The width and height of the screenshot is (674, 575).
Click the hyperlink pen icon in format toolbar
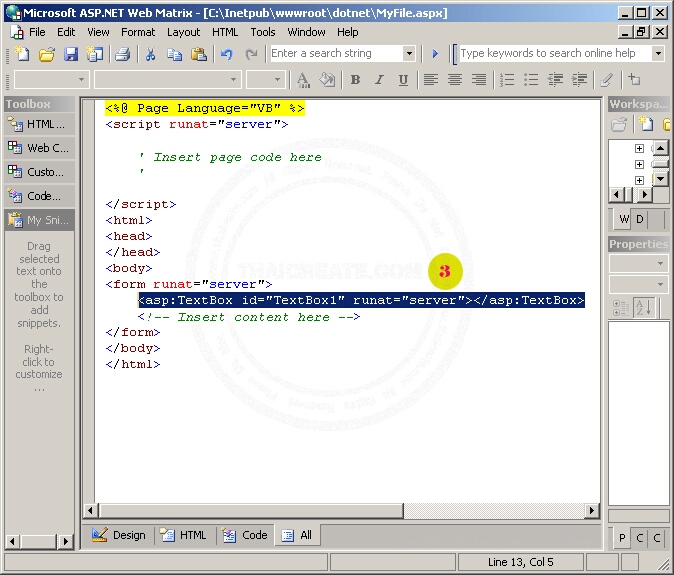click(607, 80)
